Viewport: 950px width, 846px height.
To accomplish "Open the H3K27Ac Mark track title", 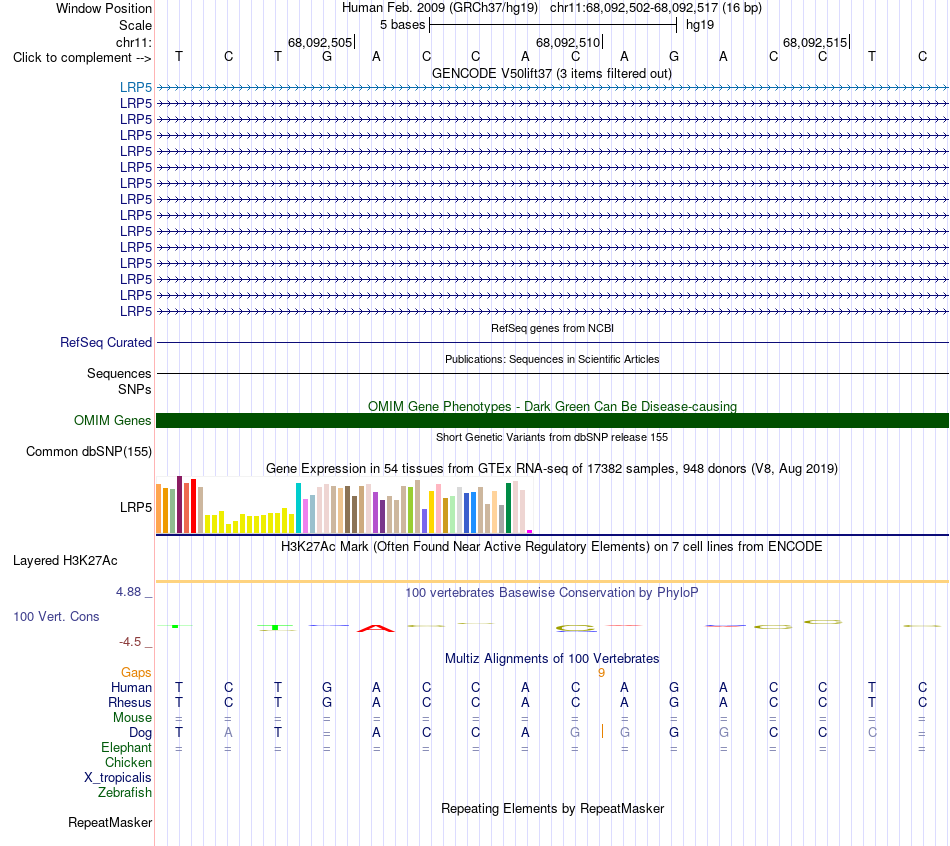I will pos(551,547).
